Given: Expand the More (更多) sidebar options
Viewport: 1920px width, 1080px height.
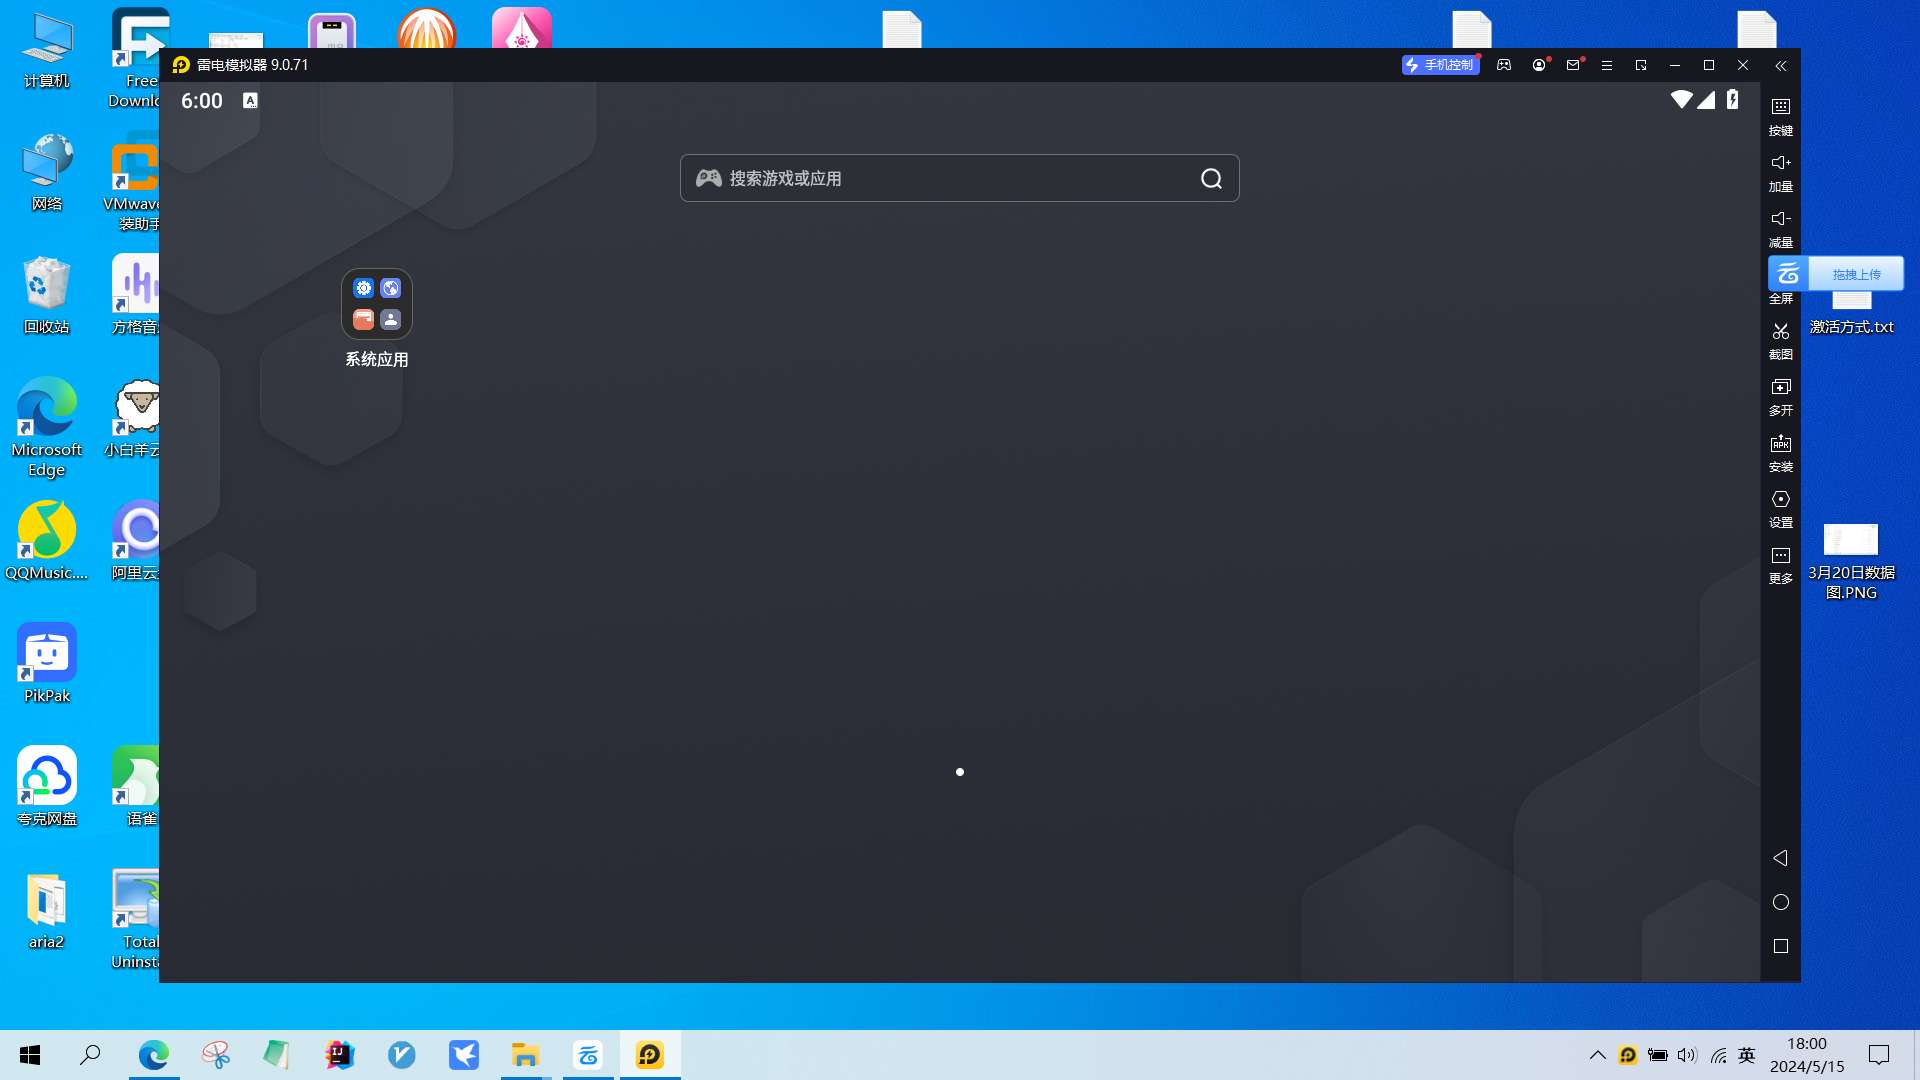Looking at the screenshot, I should [x=1780, y=555].
